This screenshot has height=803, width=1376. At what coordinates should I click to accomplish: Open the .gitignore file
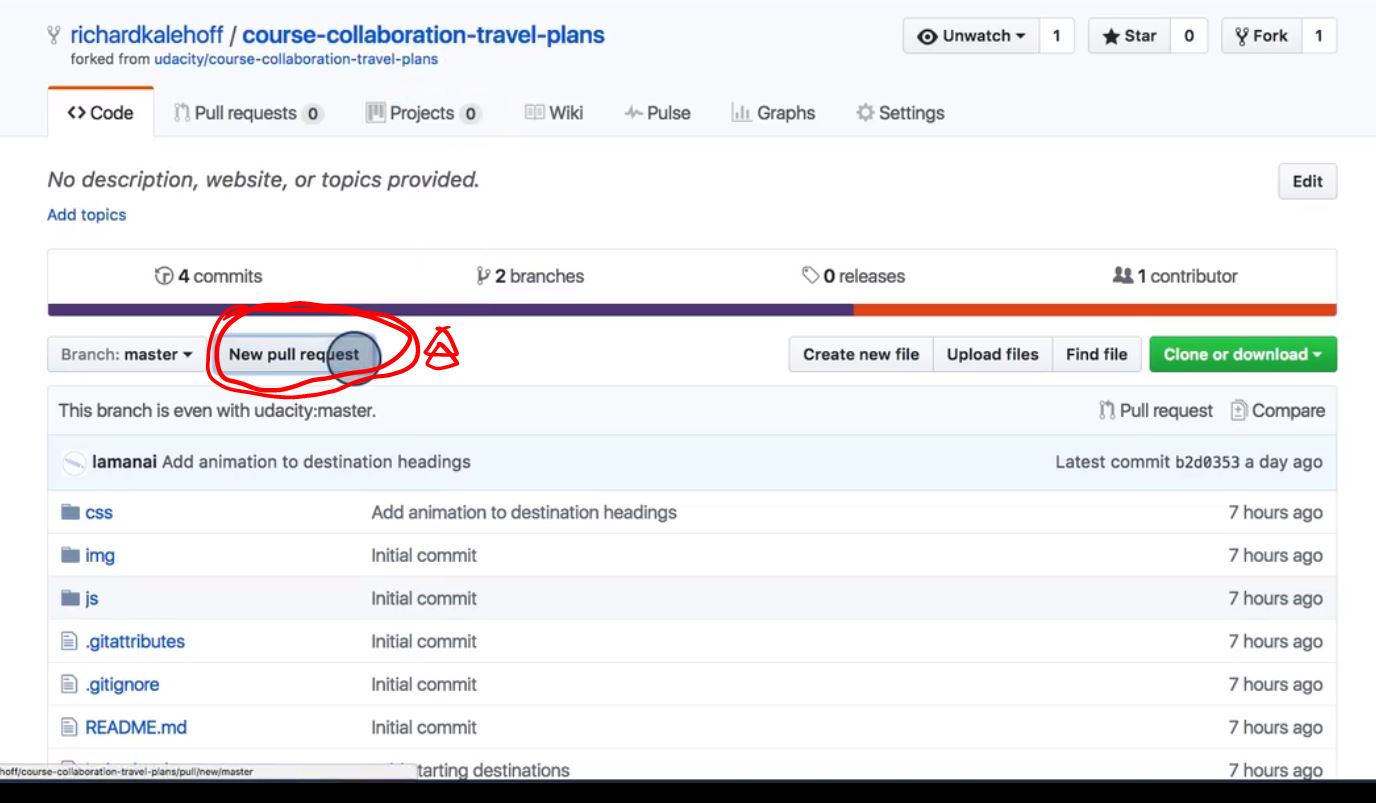point(122,685)
